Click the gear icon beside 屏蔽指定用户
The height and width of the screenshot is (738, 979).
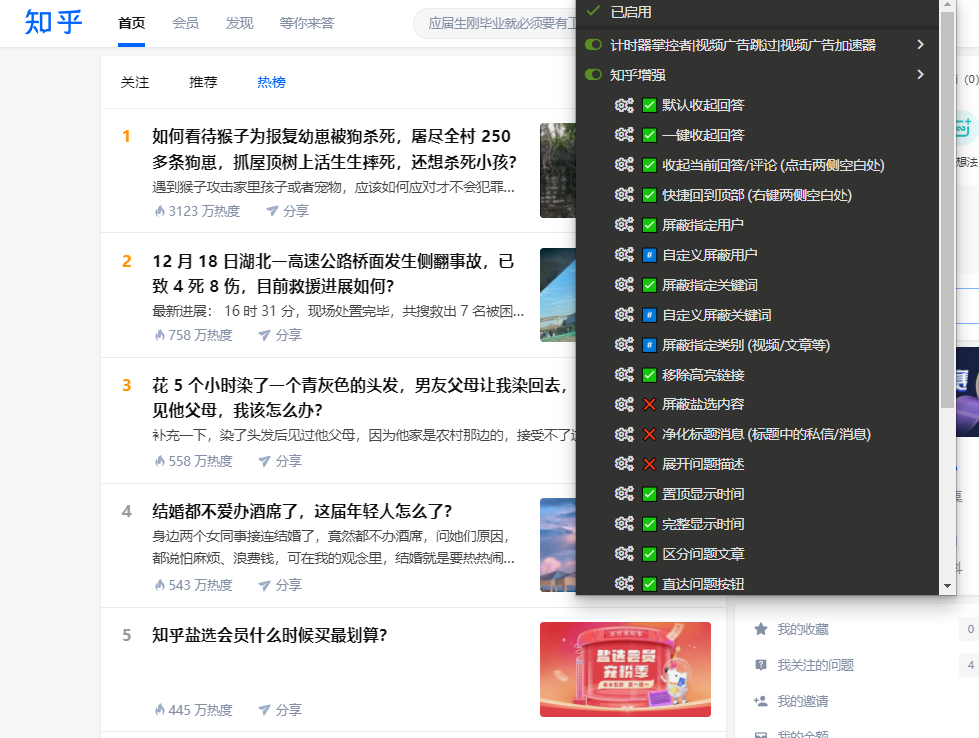pyautogui.click(x=624, y=225)
